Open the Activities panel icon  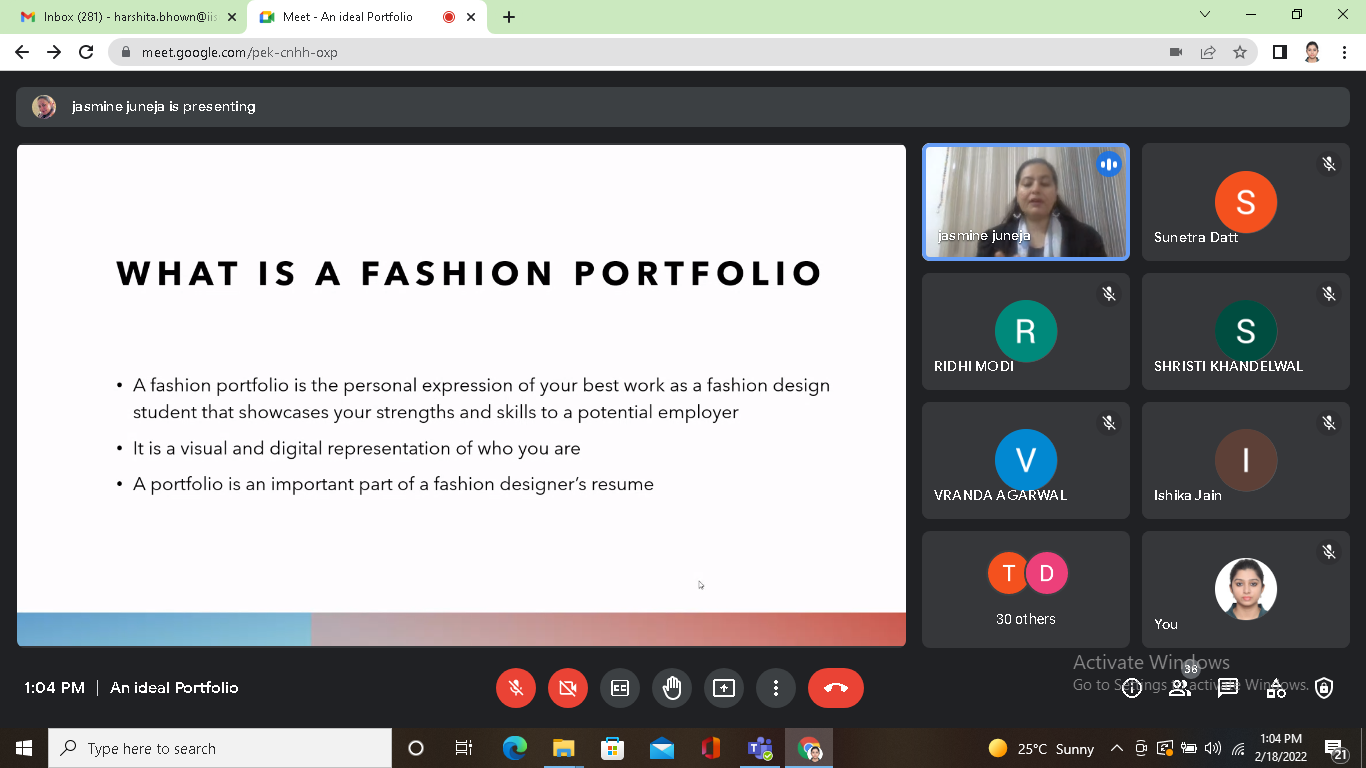pyautogui.click(x=1276, y=688)
